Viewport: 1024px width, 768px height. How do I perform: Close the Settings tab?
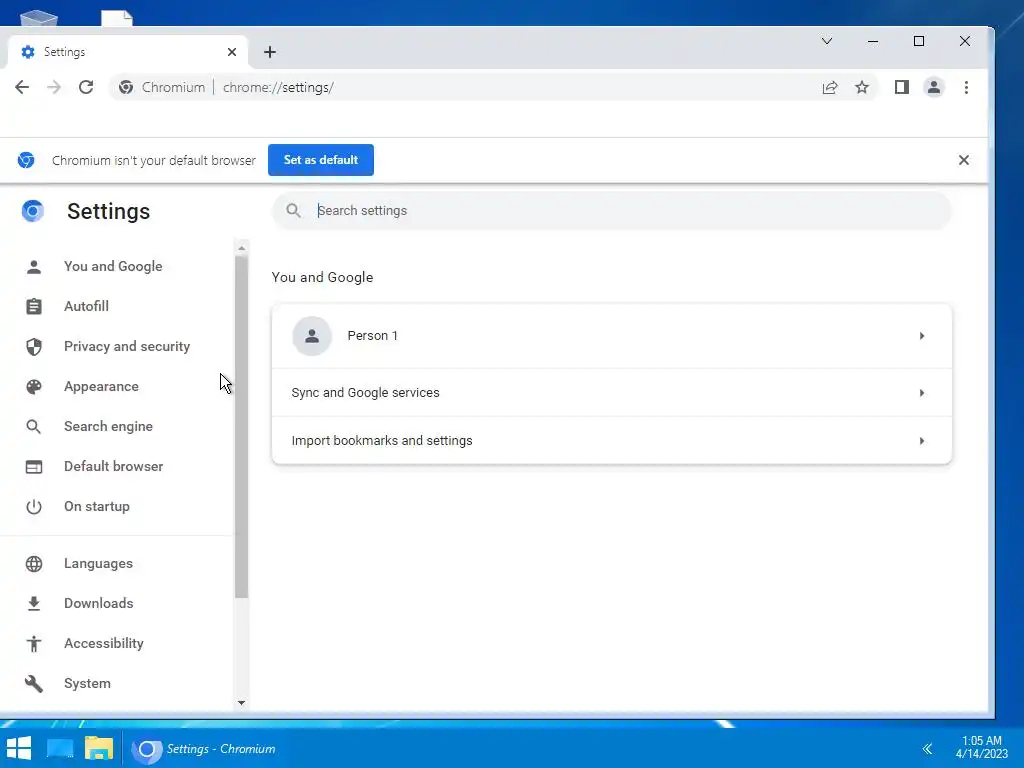[232, 52]
